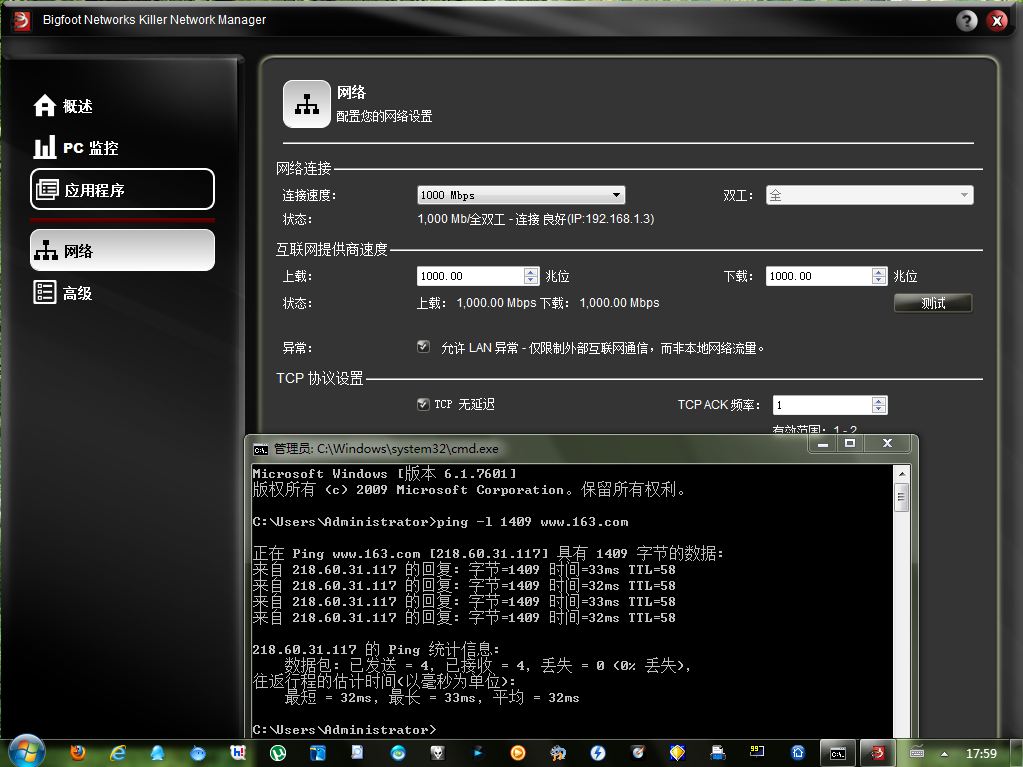Viewport: 1023px width, 767px height.
Task: Close the cmd.exe window
Action: (x=887, y=444)
